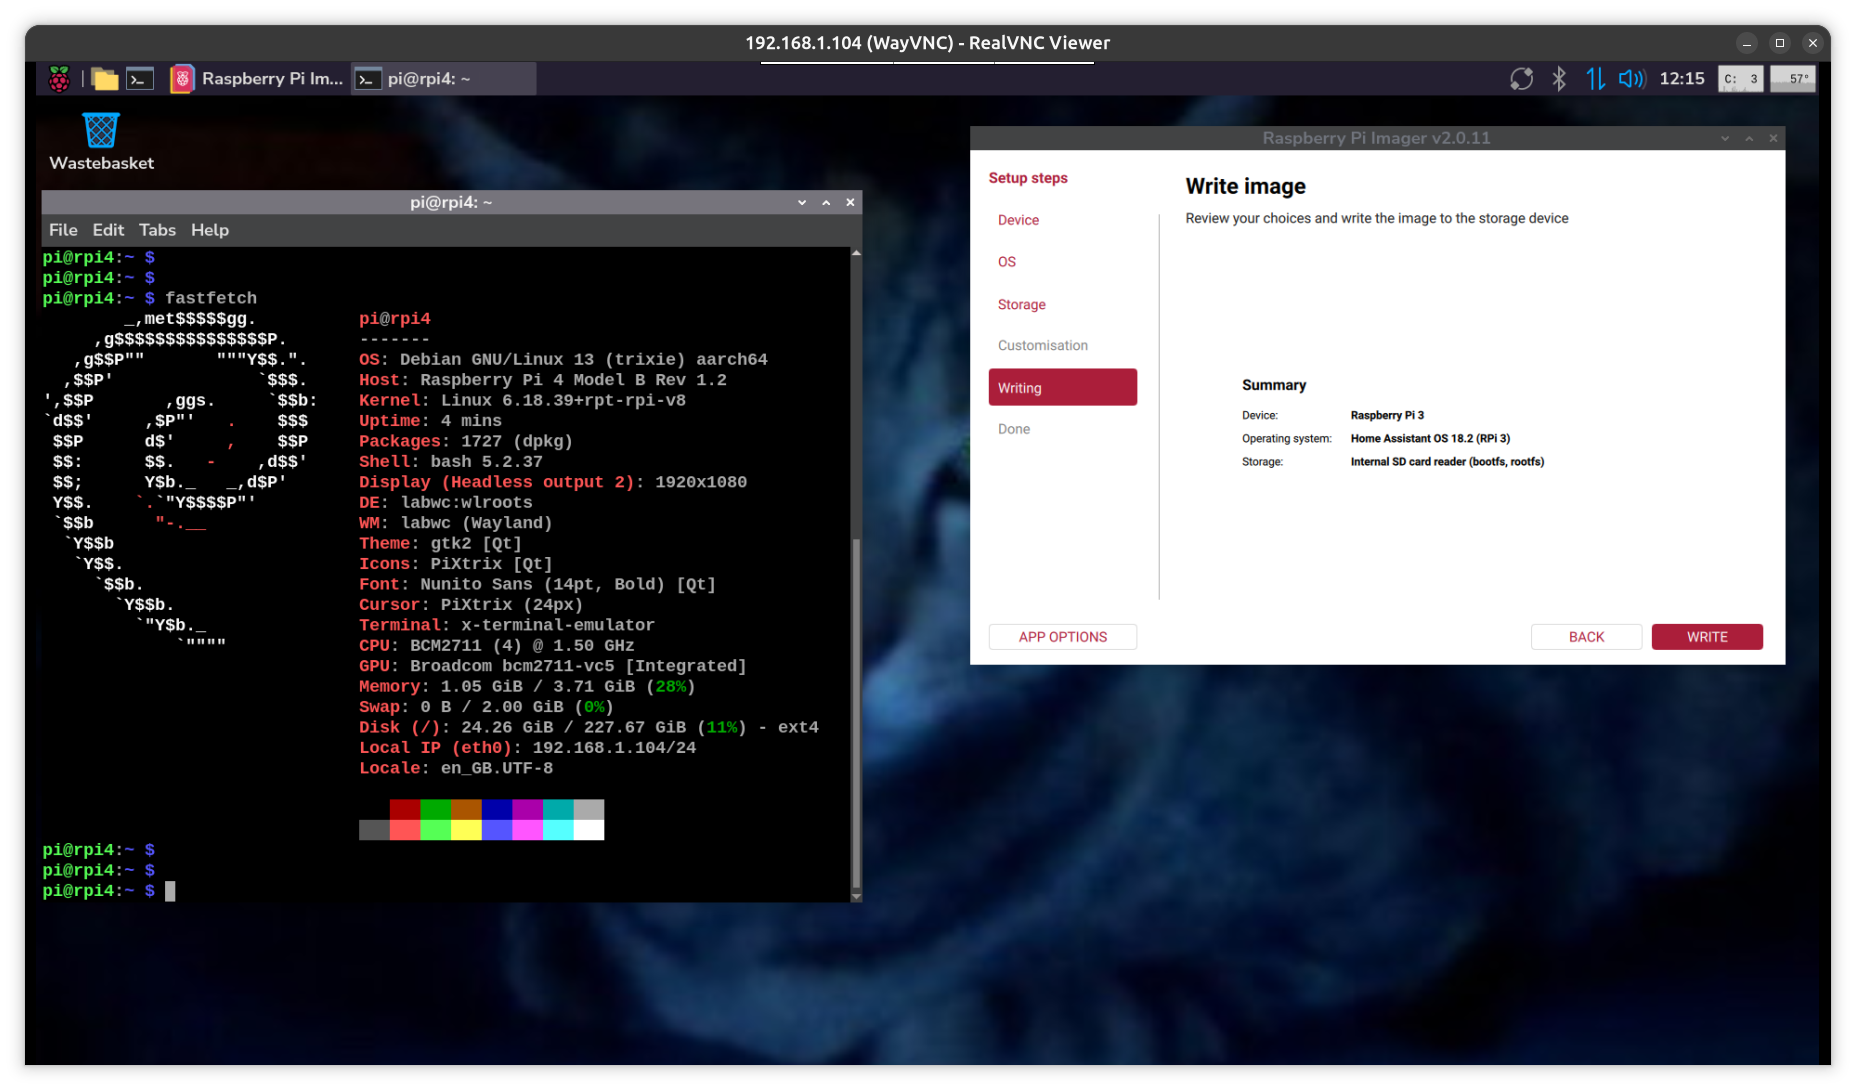1856x1090 pixels.
Task: Click the panel clock showing 12:15
Action: click(x=1682, y=79)
